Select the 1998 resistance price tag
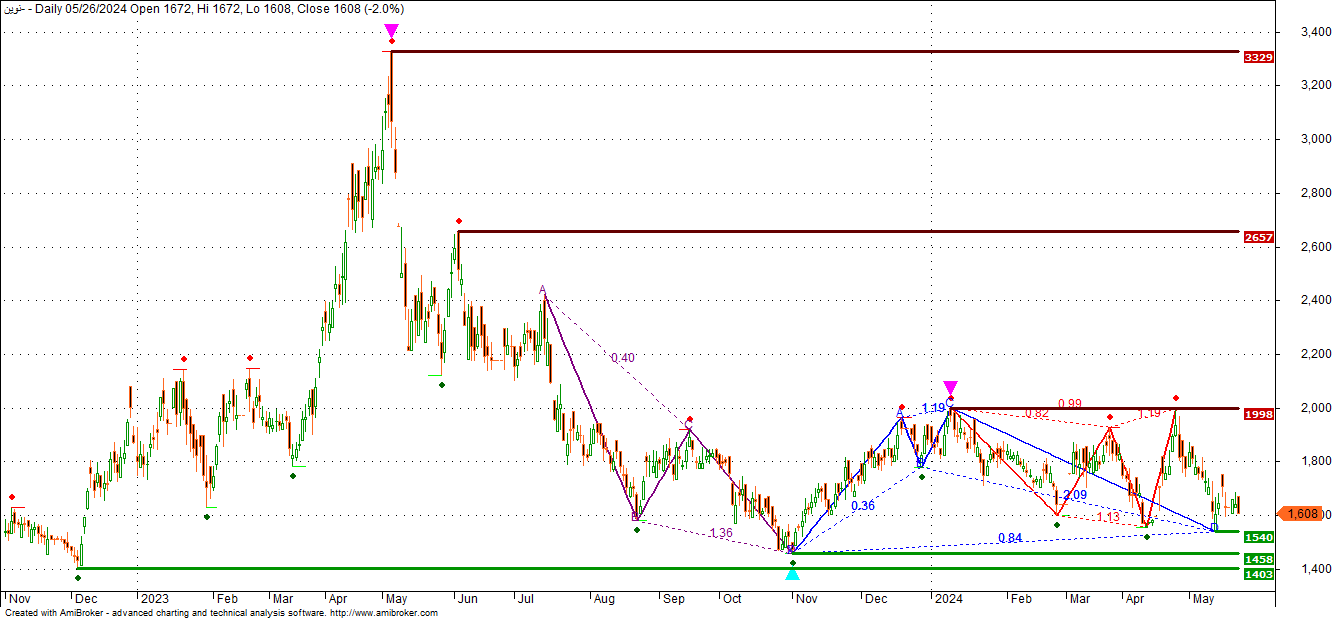1336x619 pixels. (x=1258, y=413)
